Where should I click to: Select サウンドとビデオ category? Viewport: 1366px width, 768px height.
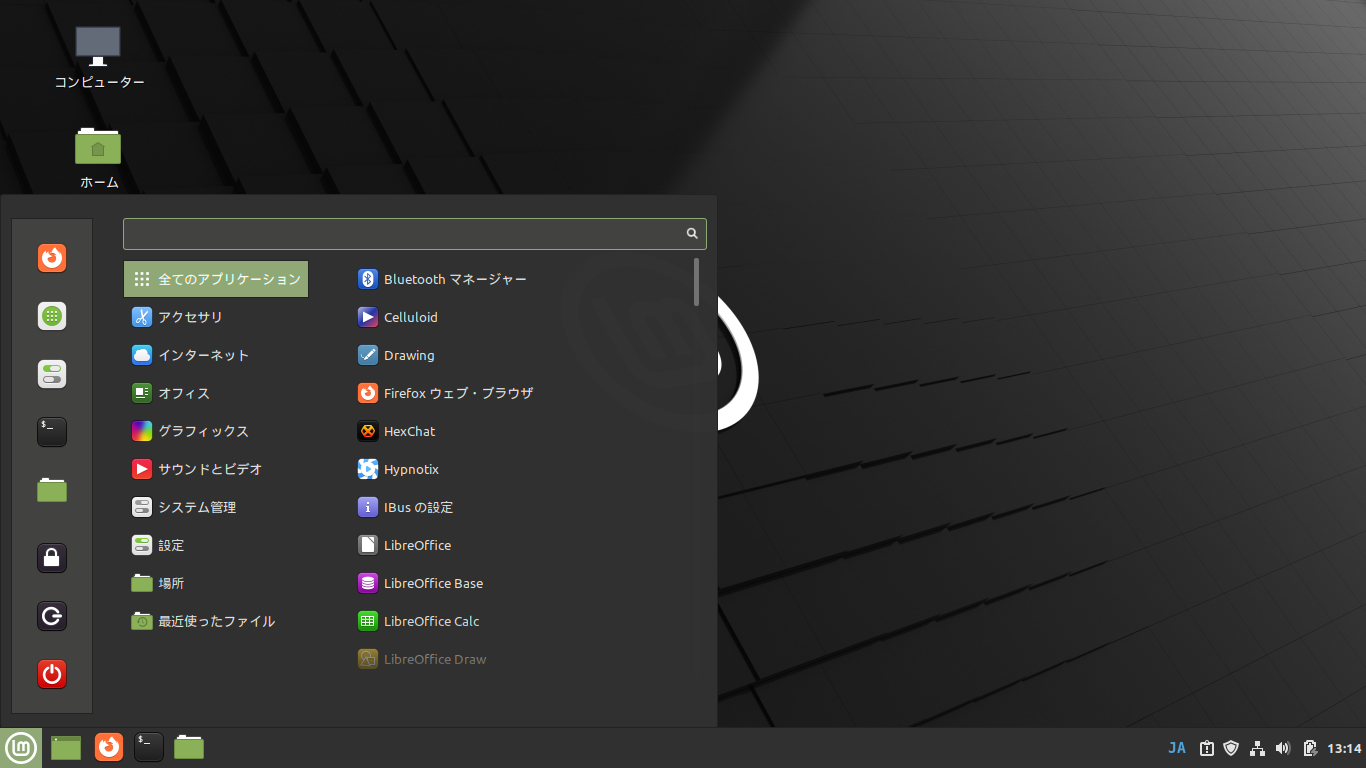point(216,469)
